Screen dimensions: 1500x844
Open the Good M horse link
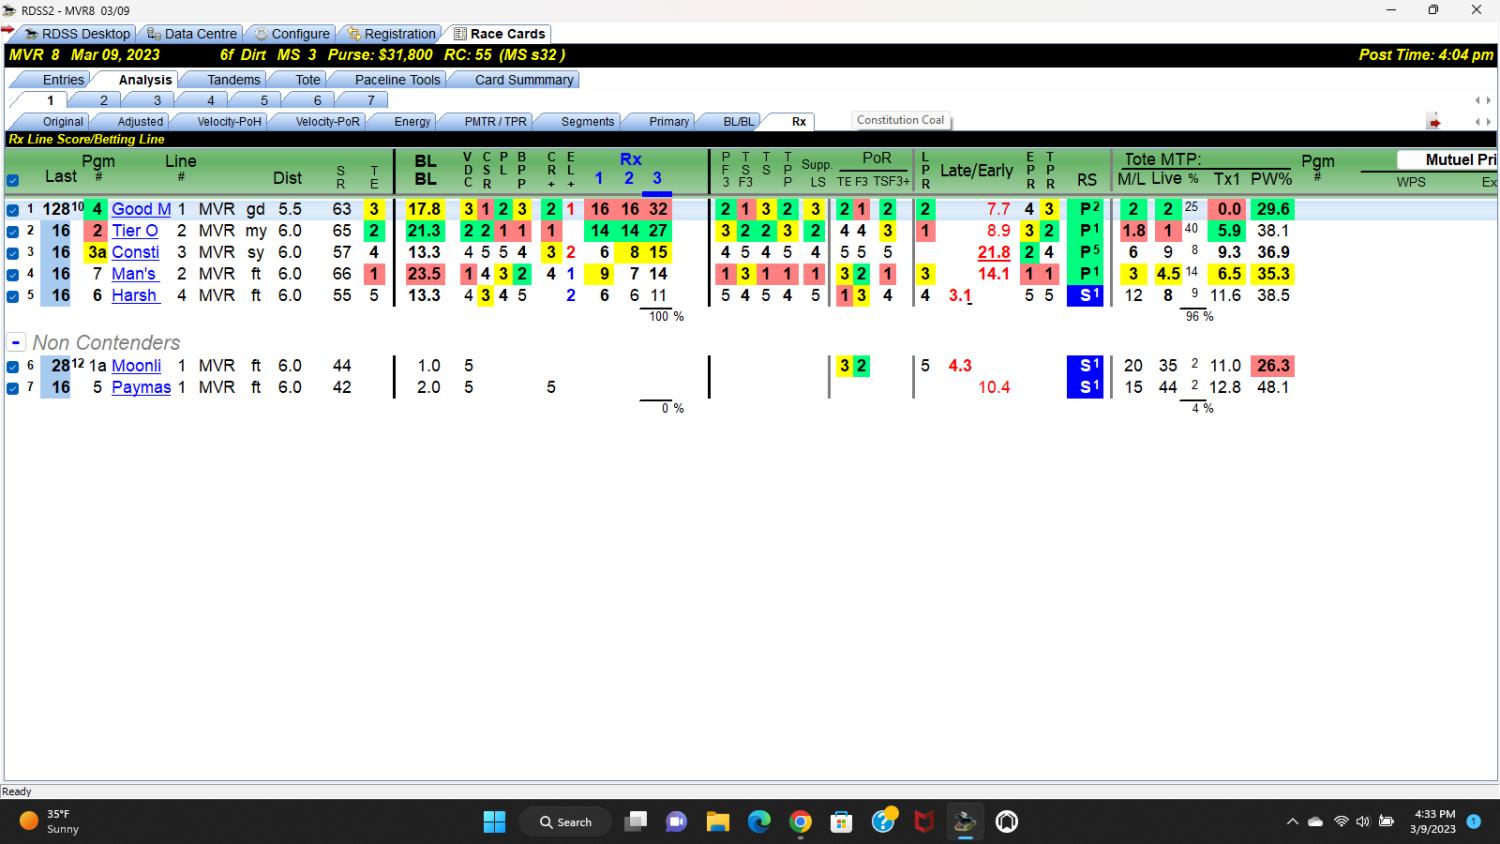coord(141,209)
